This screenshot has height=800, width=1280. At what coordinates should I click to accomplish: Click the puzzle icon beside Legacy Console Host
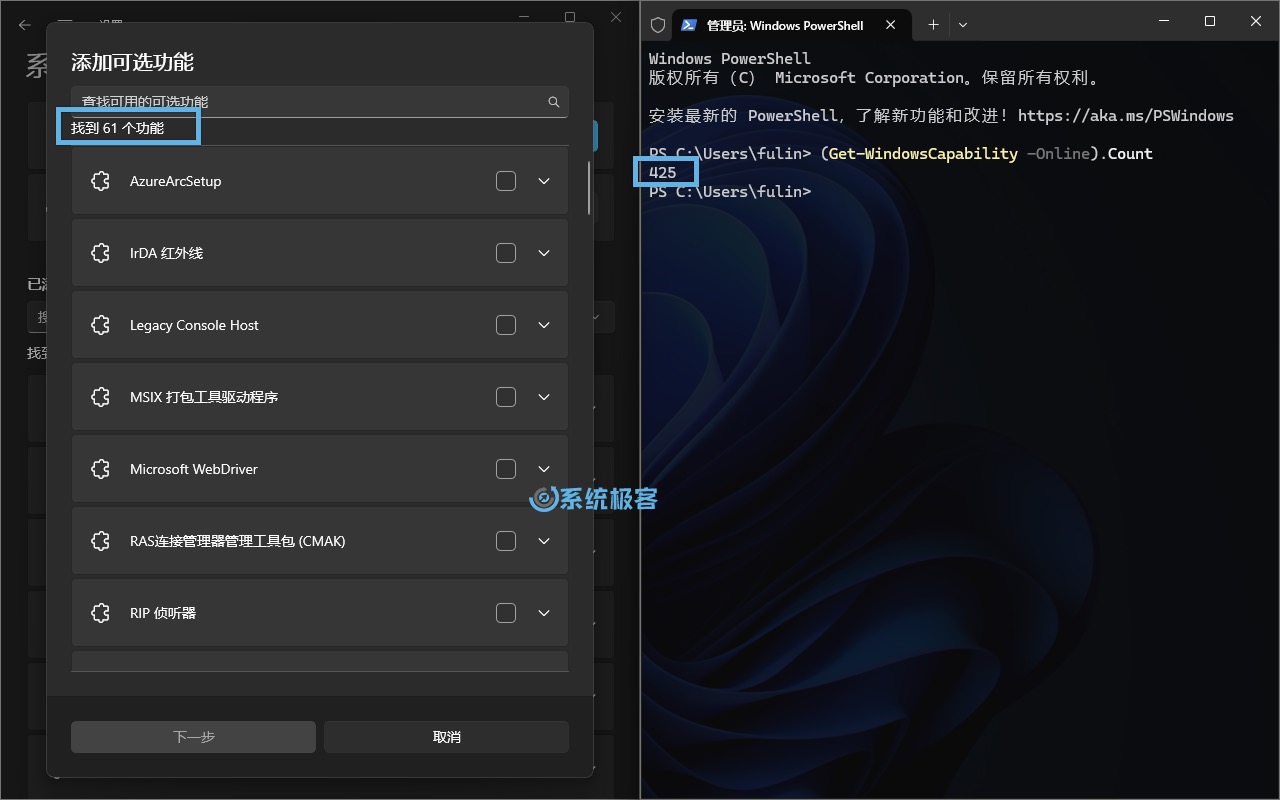(x=100, y=325)
